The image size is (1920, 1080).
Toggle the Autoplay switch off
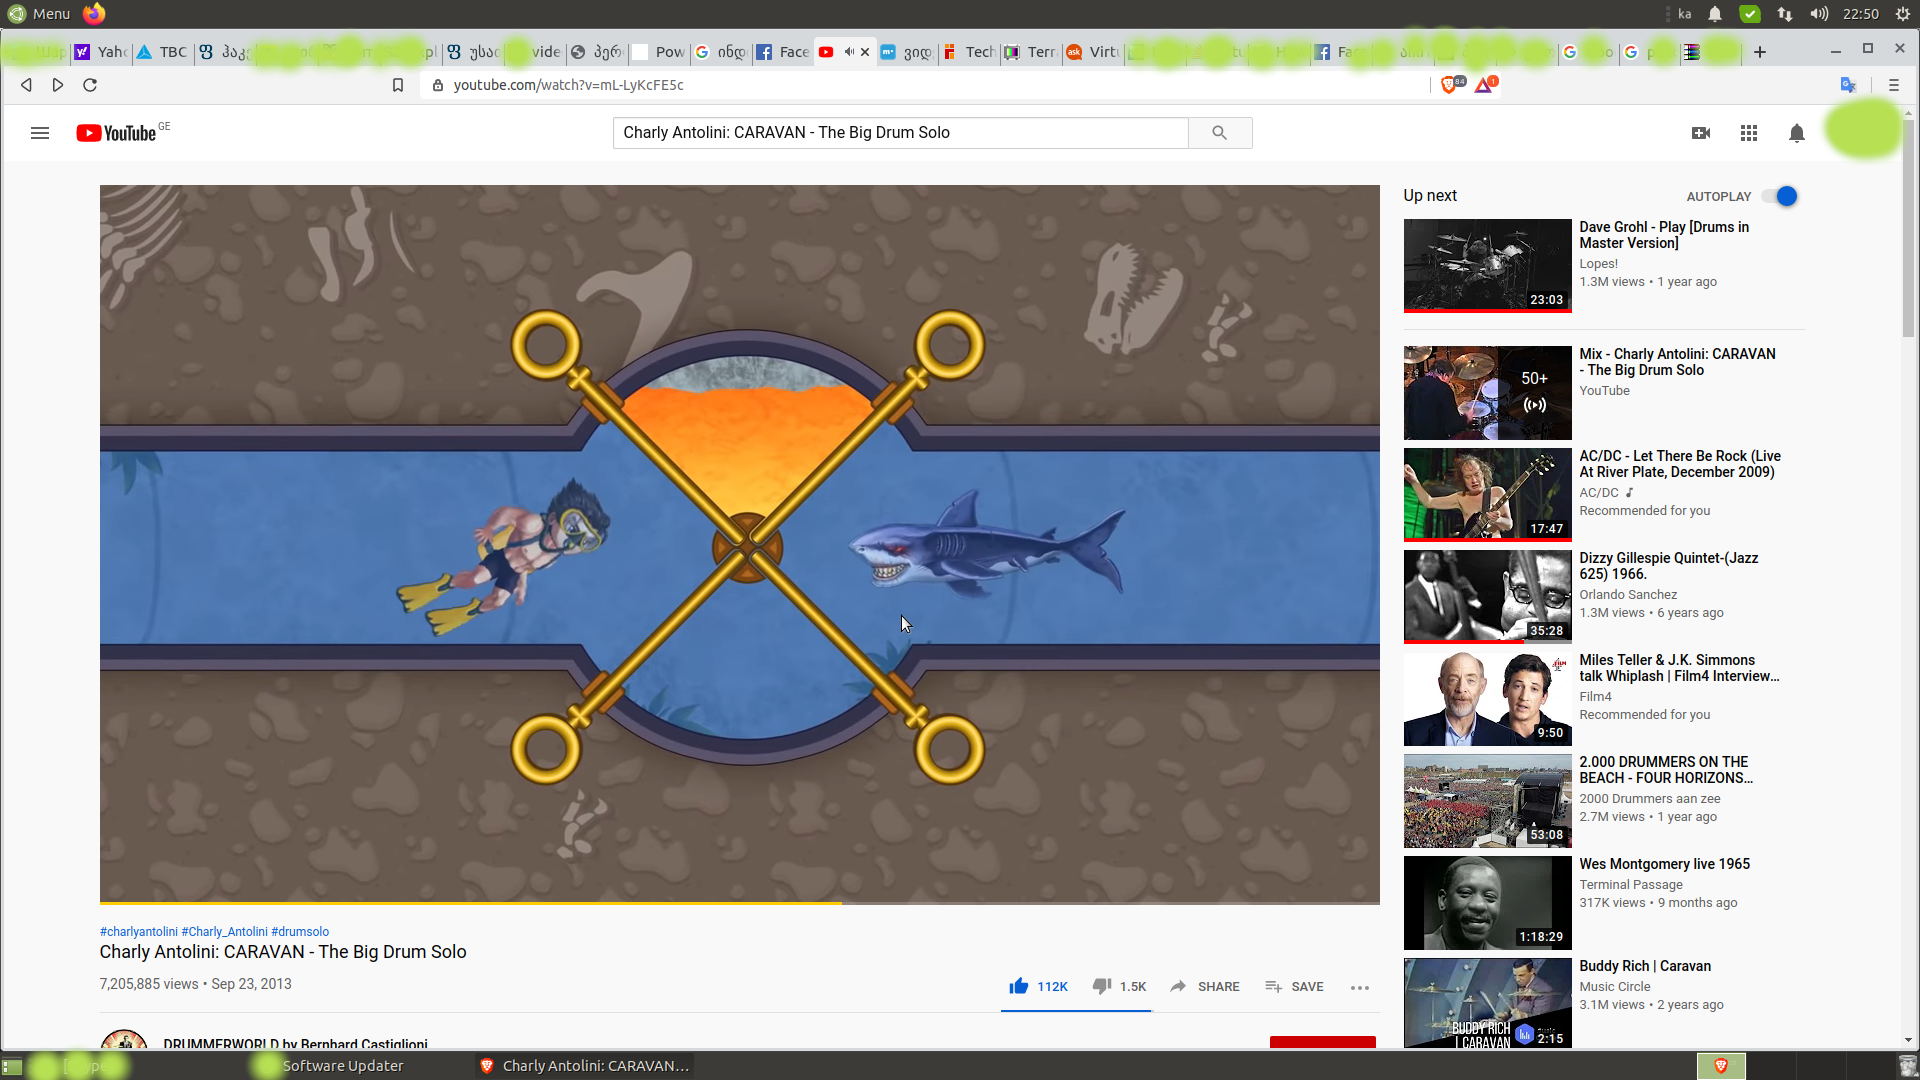[1781, 196]
